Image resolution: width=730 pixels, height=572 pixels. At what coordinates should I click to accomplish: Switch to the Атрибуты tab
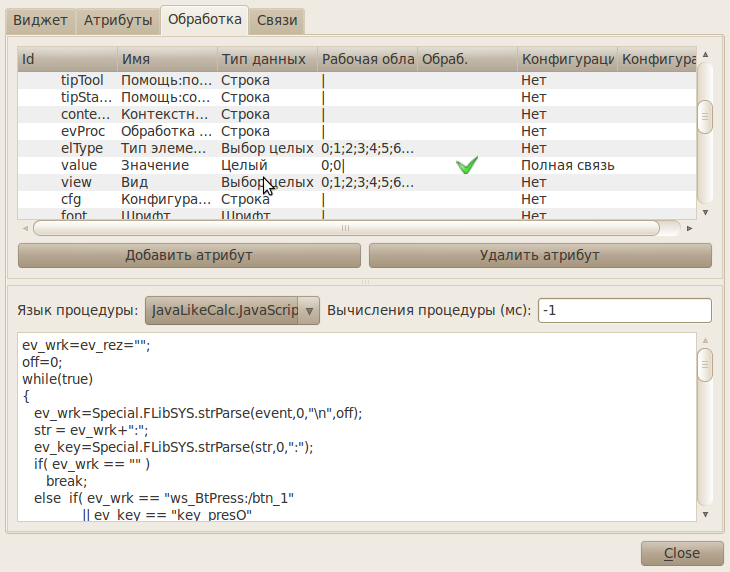click(x=118, y=19)
